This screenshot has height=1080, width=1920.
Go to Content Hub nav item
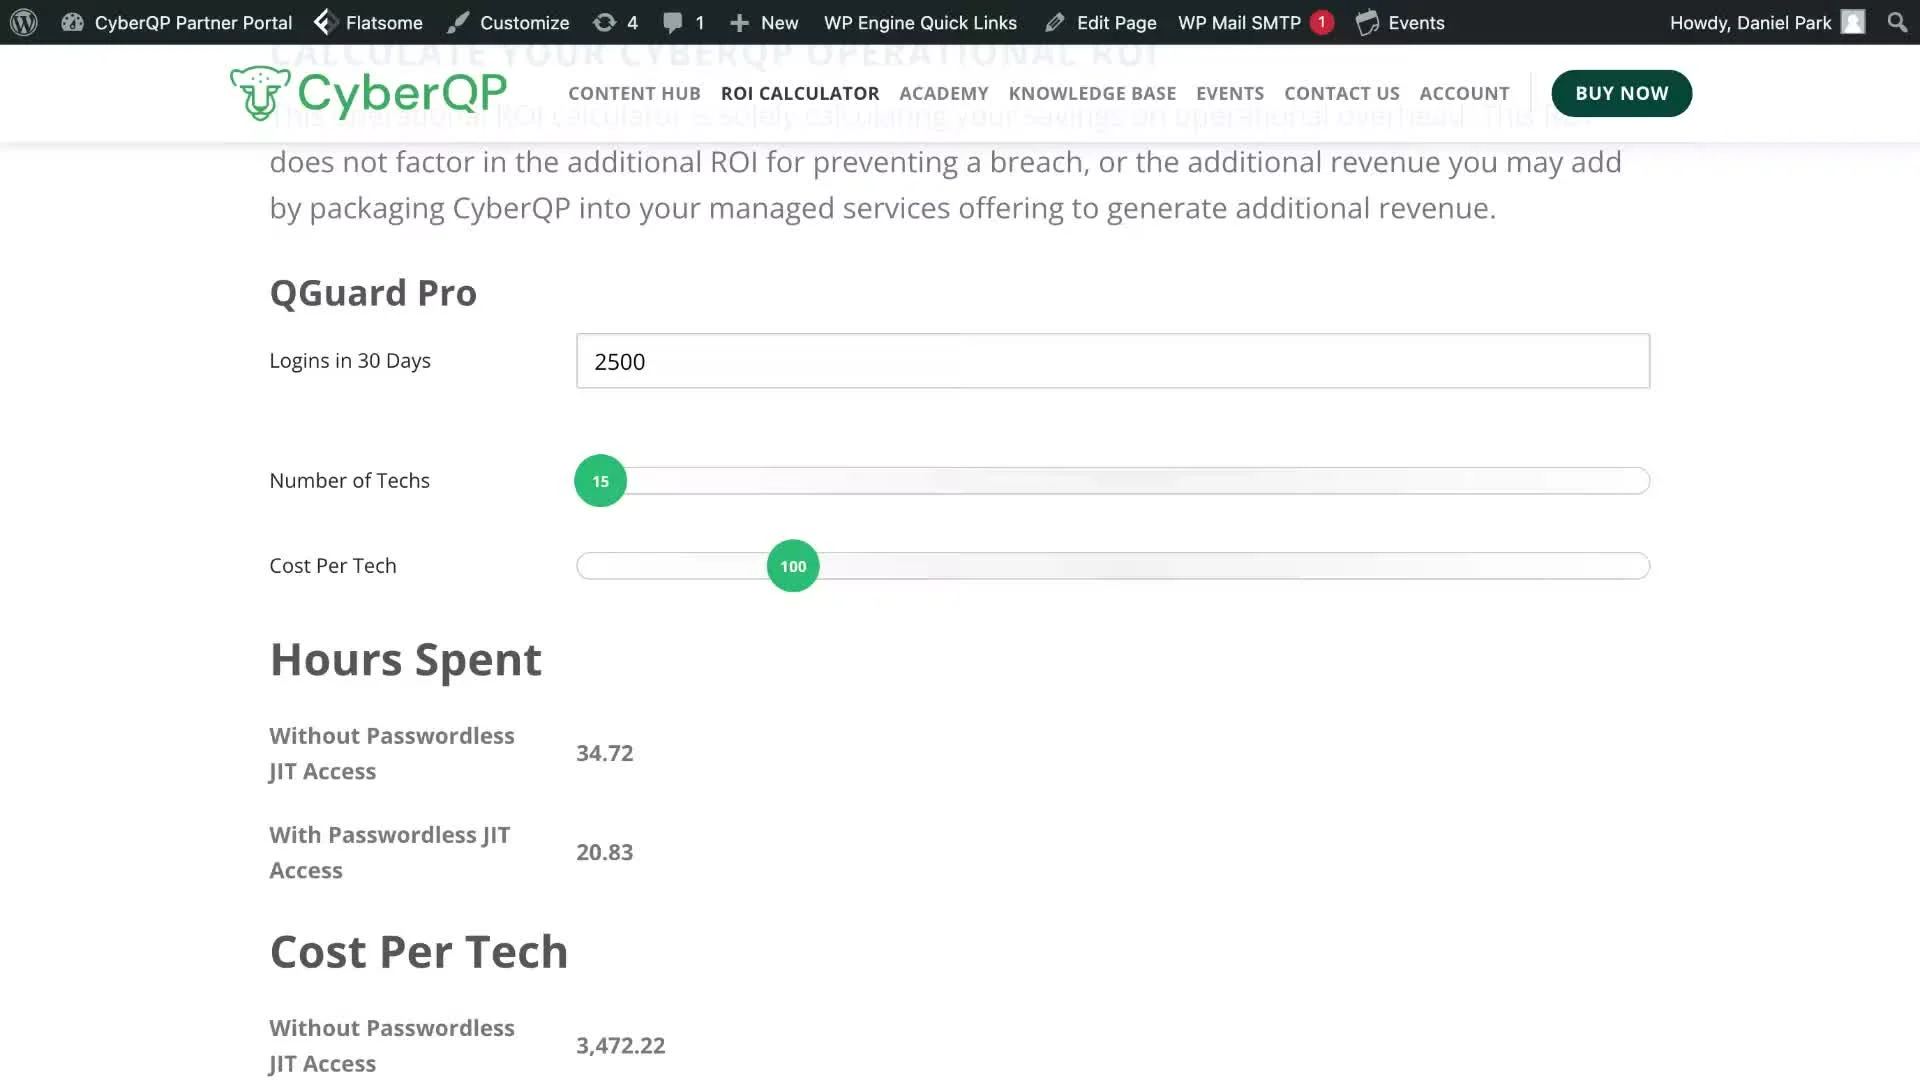pyautogui.click(x=634, y=93)
